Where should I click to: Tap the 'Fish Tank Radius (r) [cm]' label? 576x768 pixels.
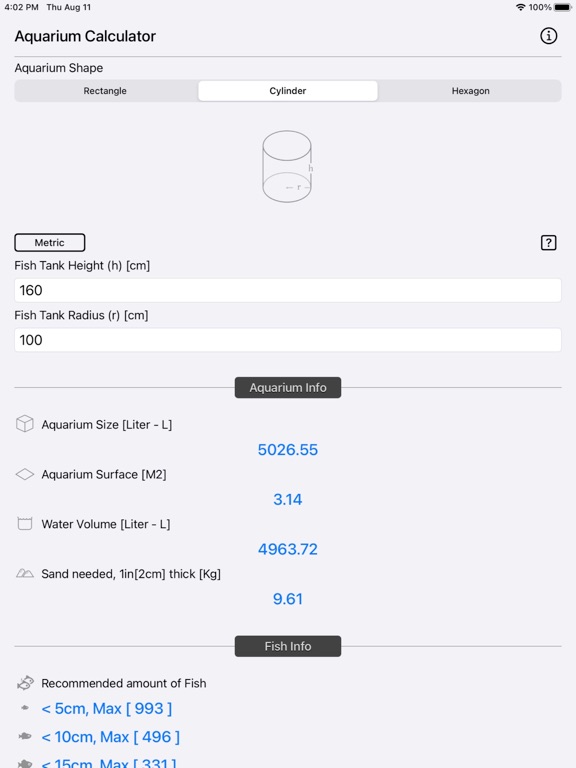point(81,315)
